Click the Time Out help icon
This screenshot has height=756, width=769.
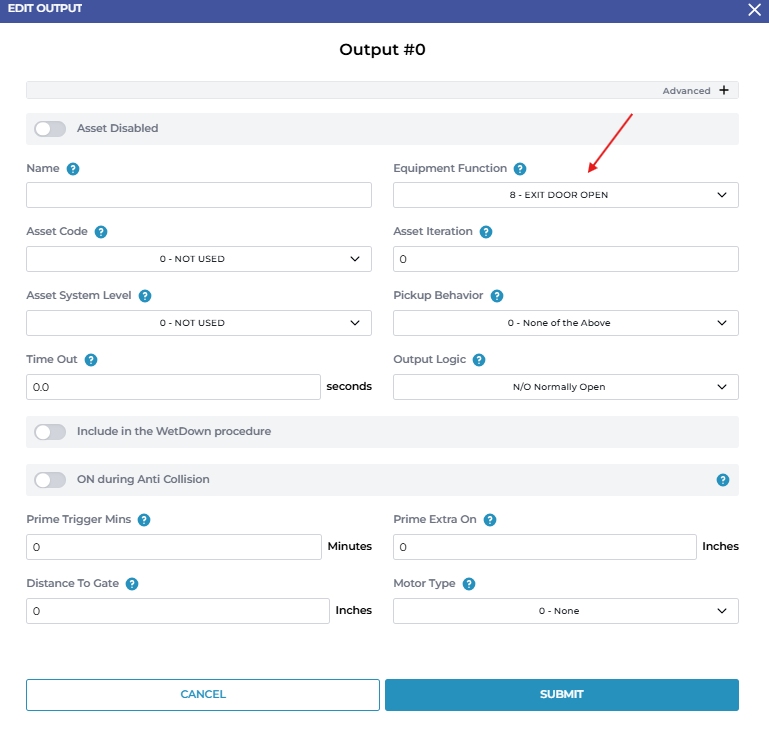91,360
